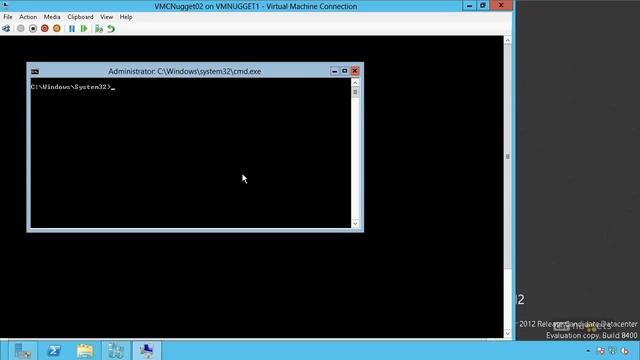The image size is (640, 360).
Task: Open File Explorer from the taskbar
Action: [85, 351]
